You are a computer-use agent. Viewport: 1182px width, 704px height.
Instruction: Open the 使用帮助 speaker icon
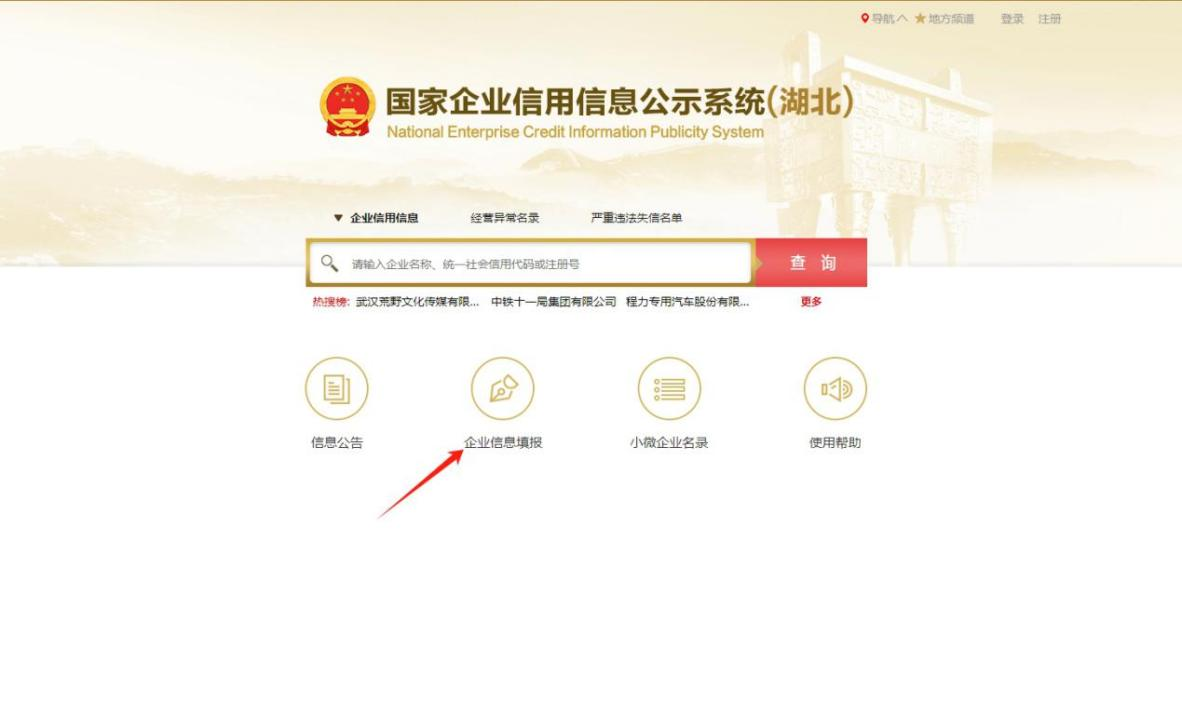tap(835, 388)
